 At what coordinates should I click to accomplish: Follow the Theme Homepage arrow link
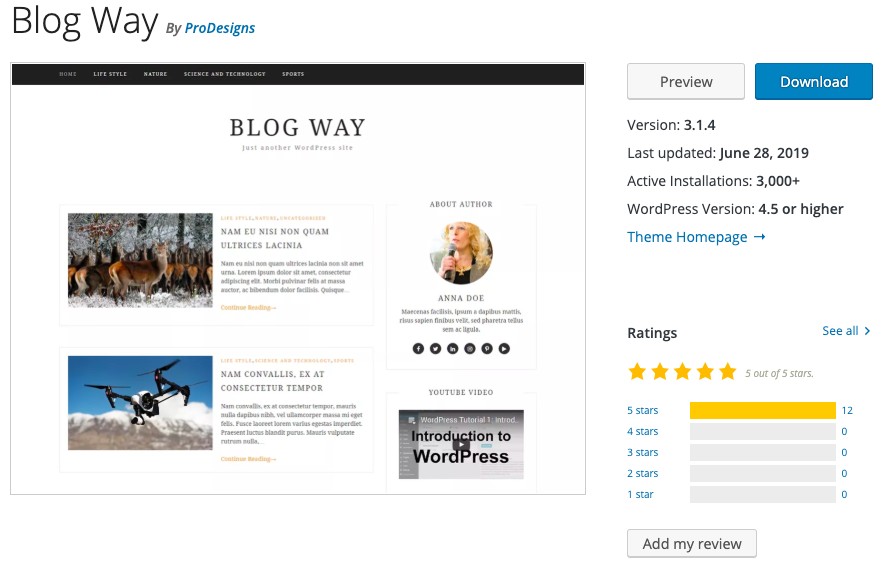[x=696, y=237]
